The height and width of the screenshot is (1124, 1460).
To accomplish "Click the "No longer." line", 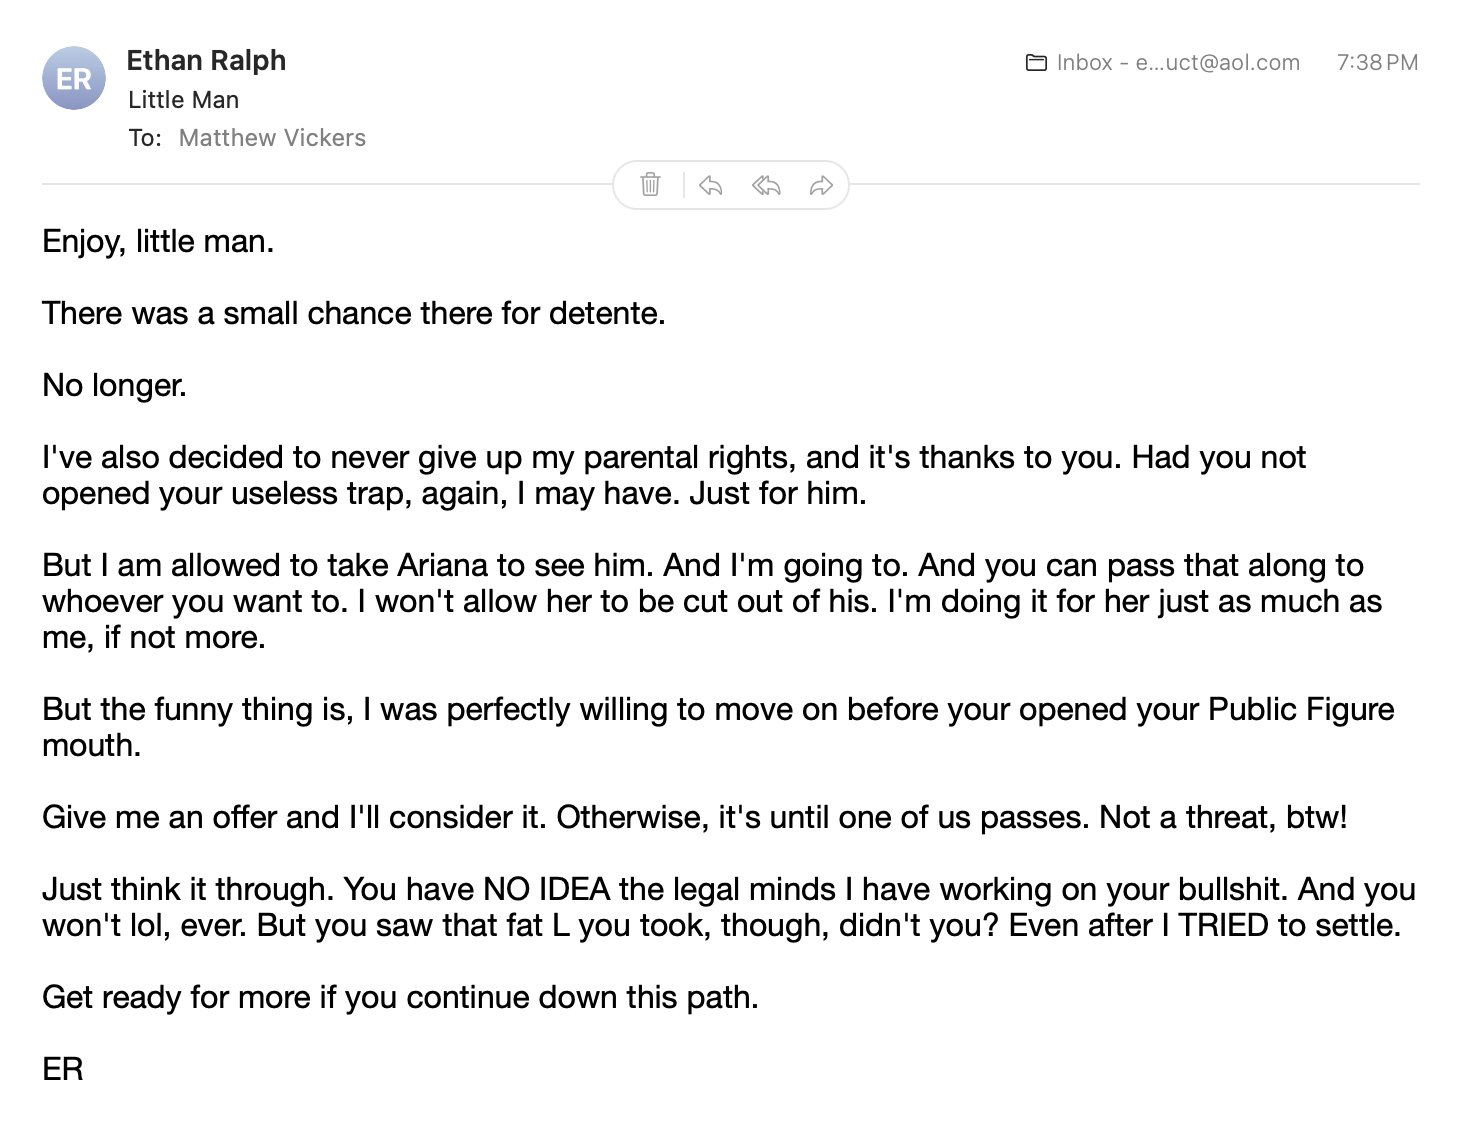I will tap(114, 386).
